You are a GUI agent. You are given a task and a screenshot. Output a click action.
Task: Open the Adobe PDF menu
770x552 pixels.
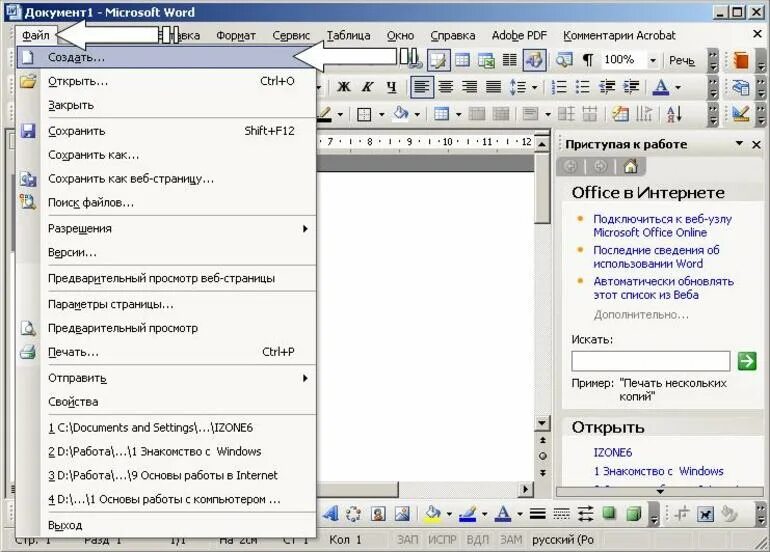click(x=519, y=35)
